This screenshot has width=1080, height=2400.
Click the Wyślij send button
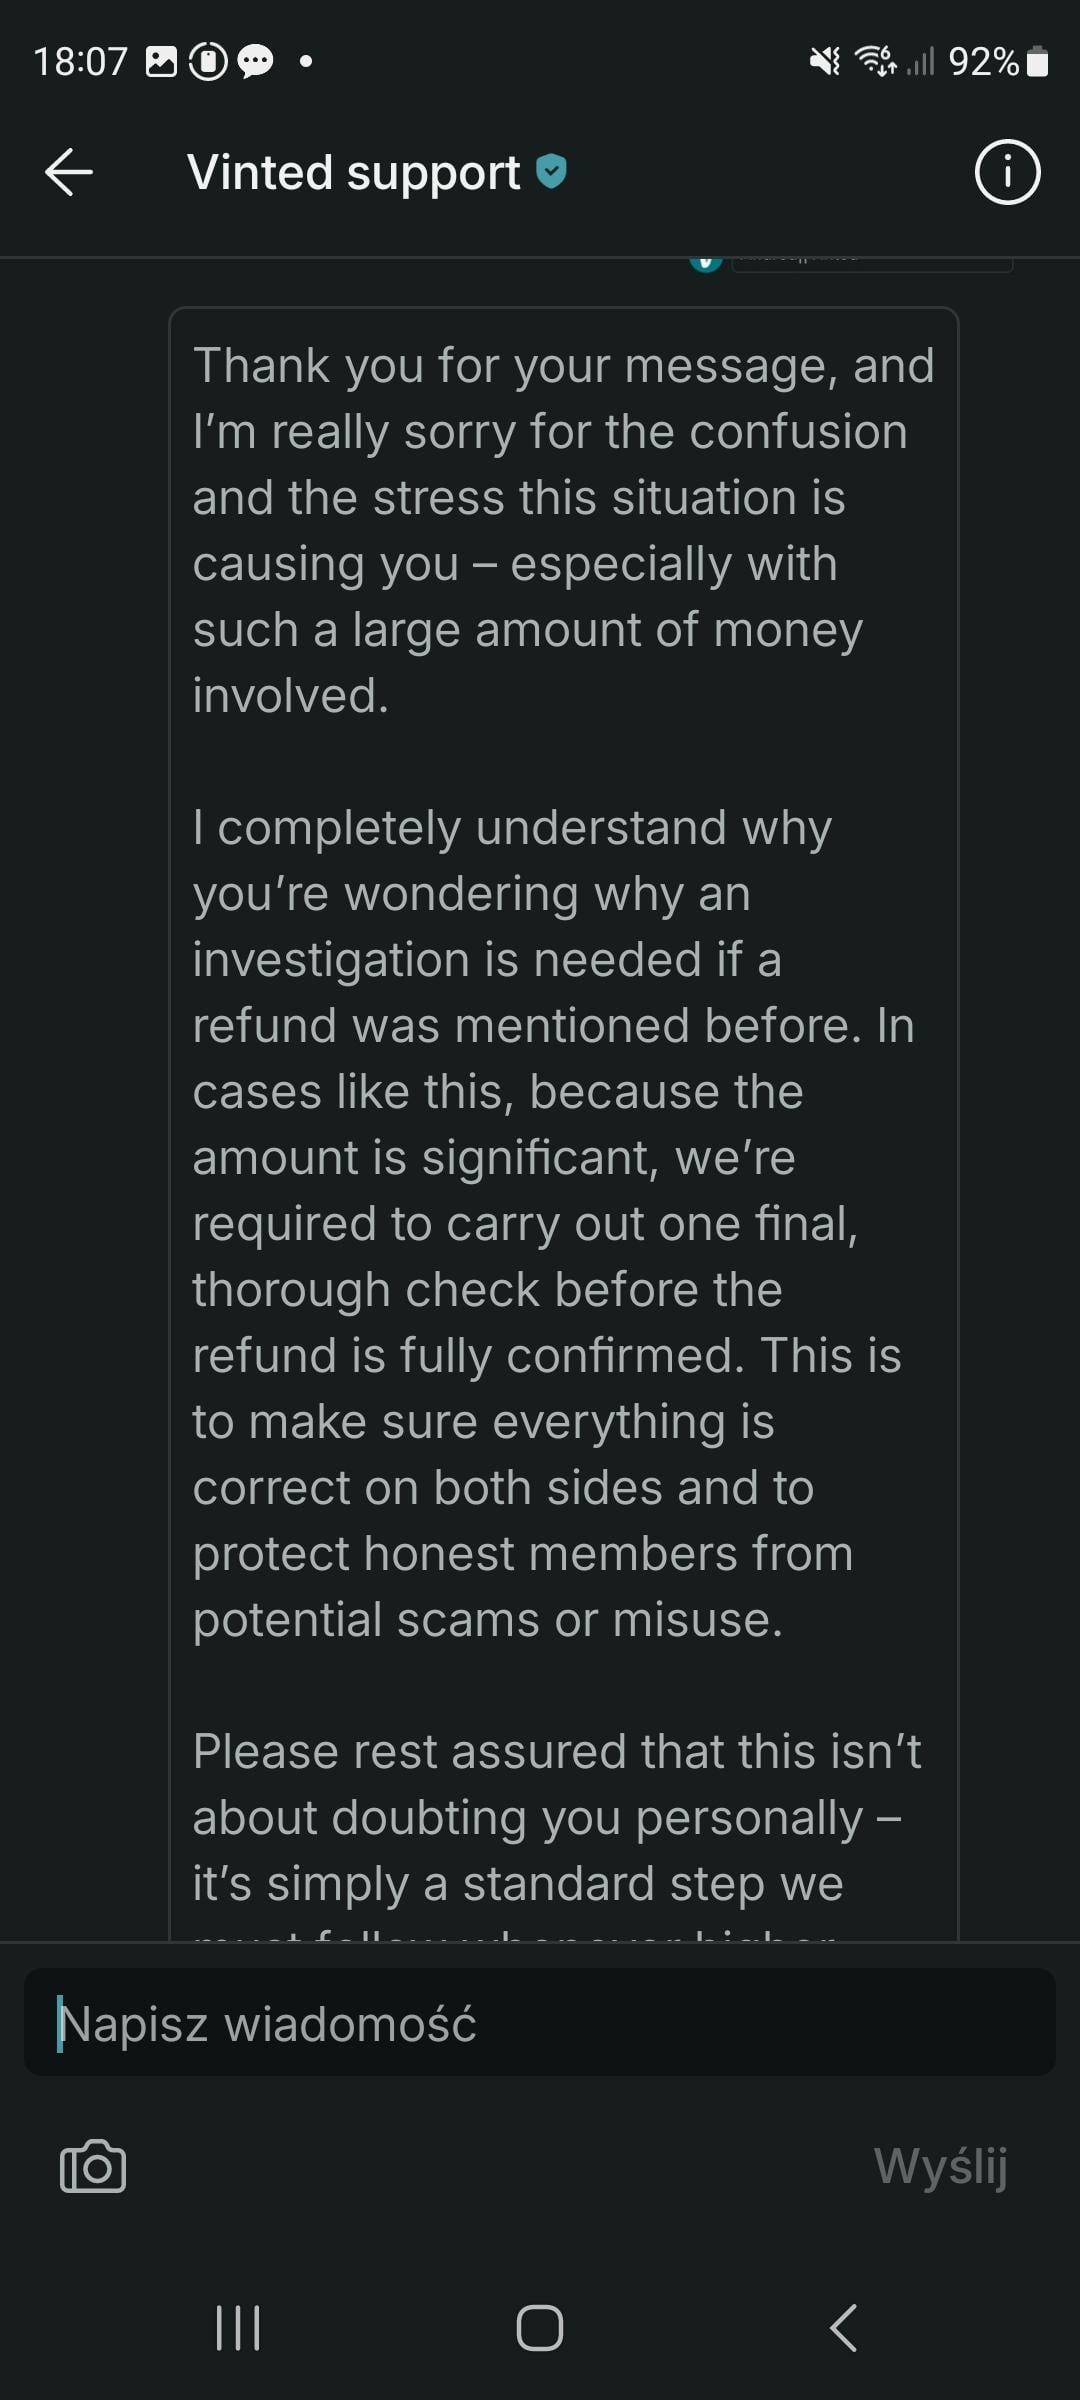(940, 2166)
